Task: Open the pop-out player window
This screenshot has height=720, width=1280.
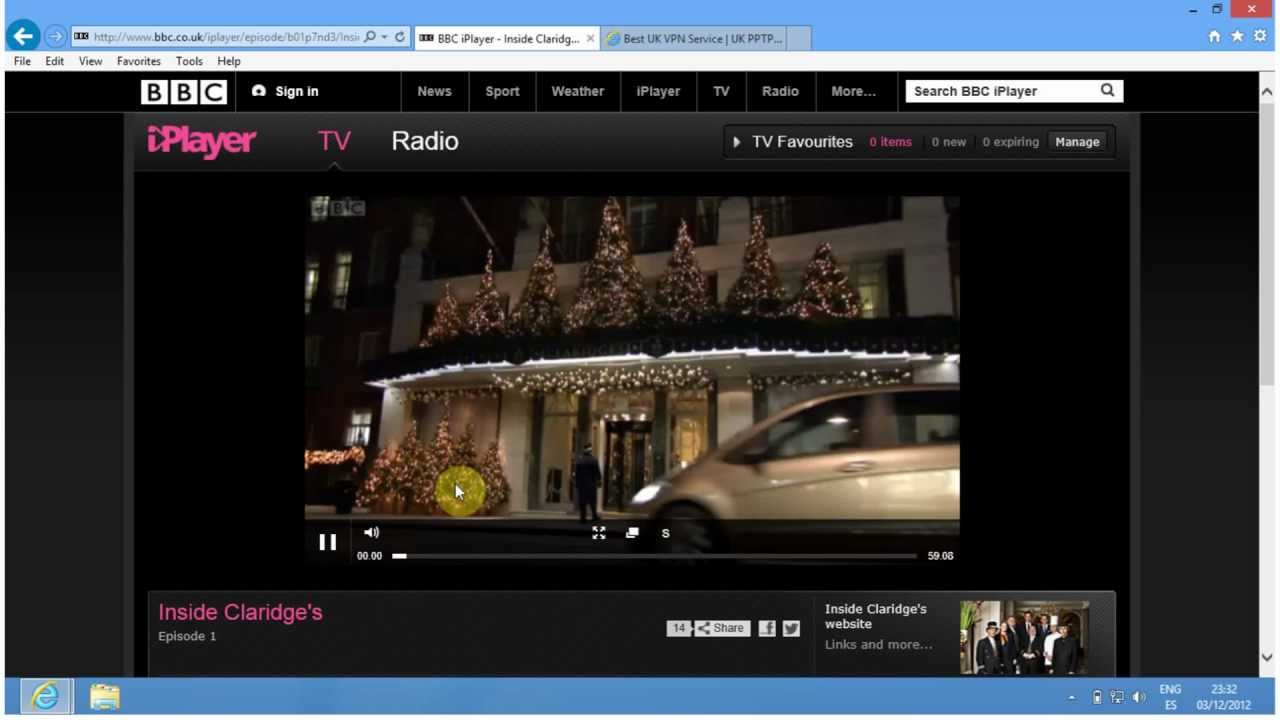Action: tap(632, 533)
